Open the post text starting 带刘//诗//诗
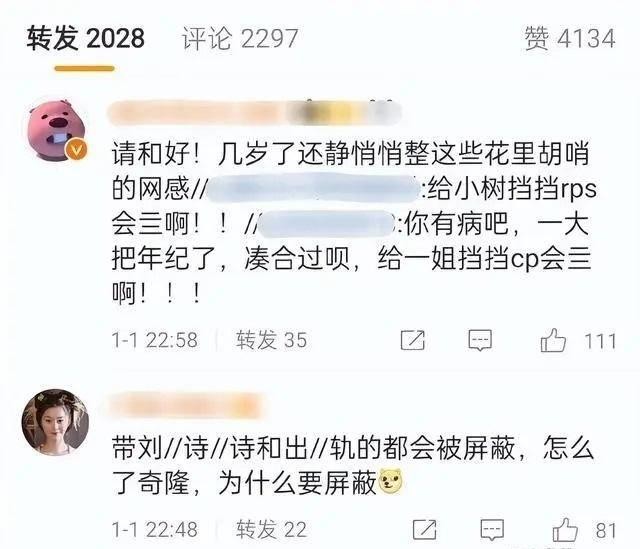Screen dimensions: 640x549 click(353, 465)
